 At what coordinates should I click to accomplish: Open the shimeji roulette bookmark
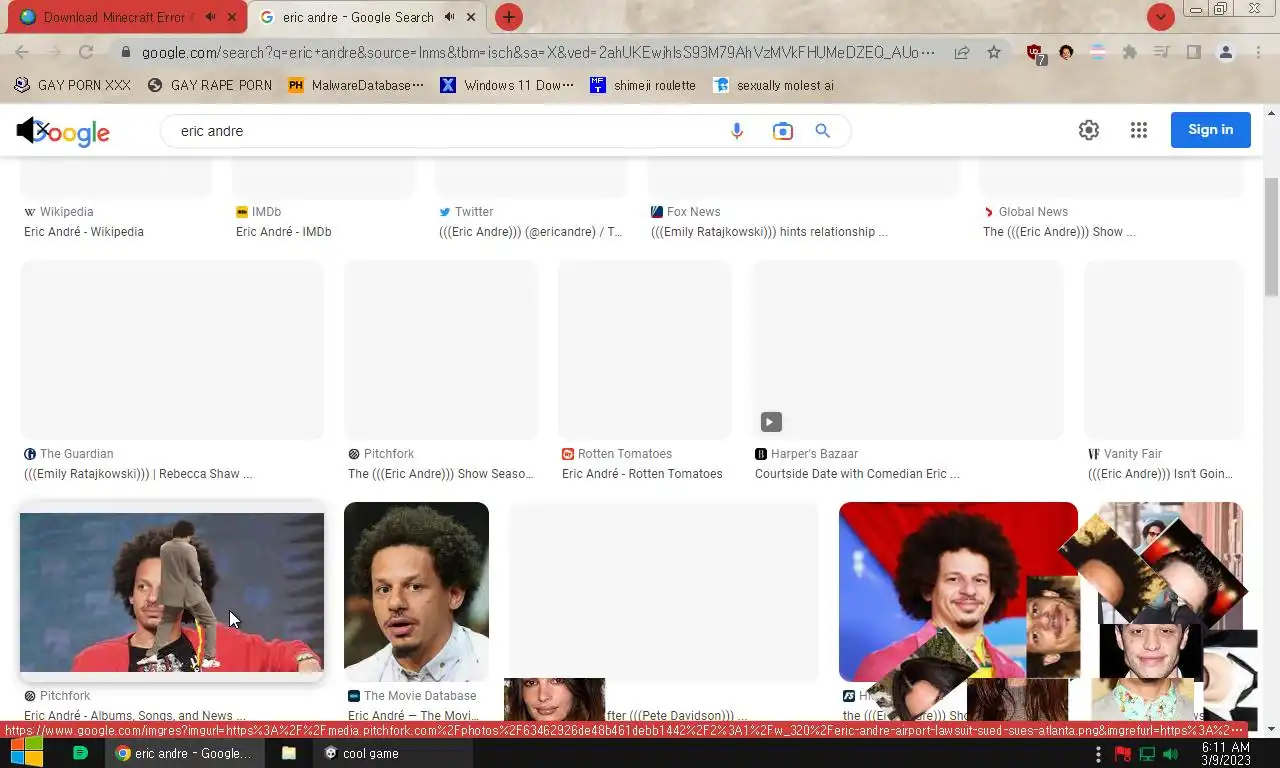click(x=643, y=85)
